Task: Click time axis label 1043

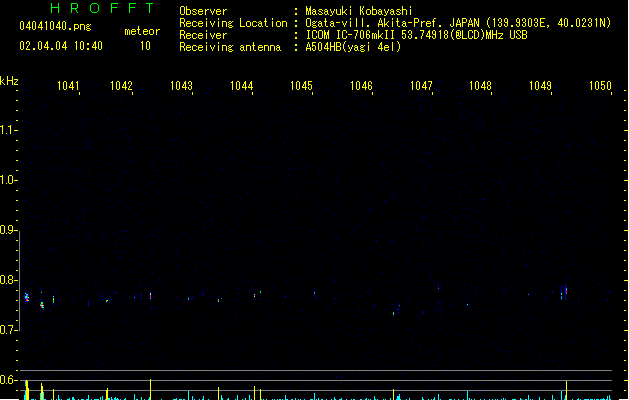Action: coord(181,86)
